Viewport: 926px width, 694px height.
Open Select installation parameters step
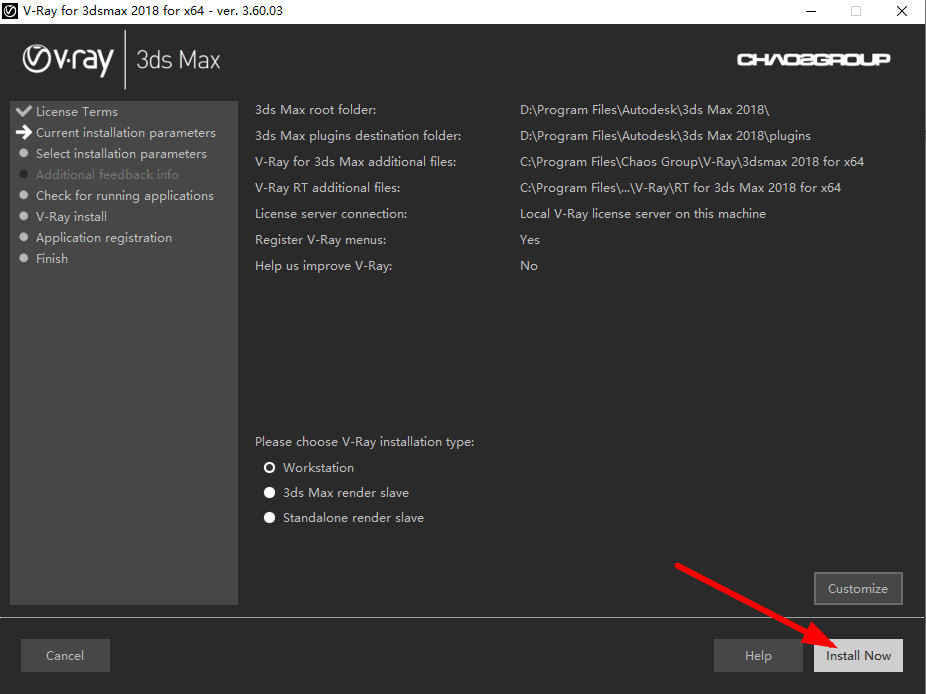(x=121, y=154)
